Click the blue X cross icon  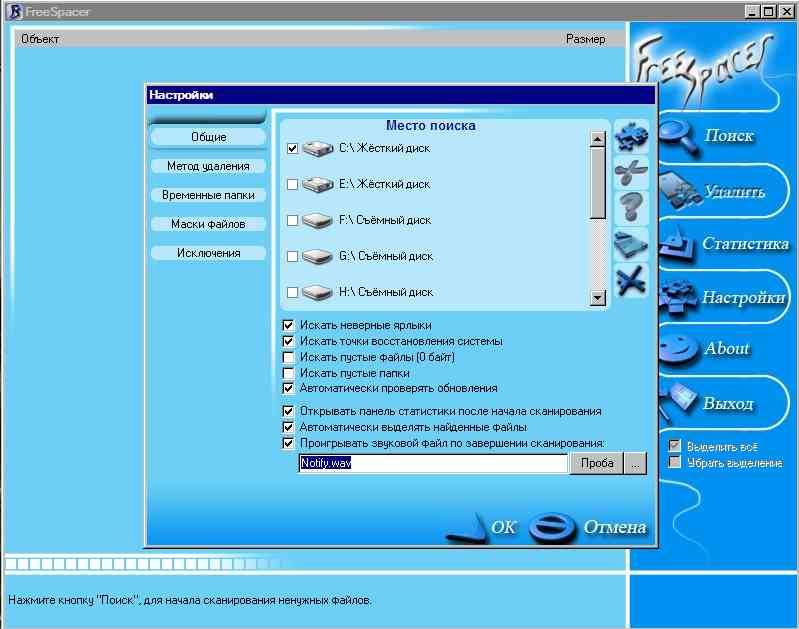(631, 280)
